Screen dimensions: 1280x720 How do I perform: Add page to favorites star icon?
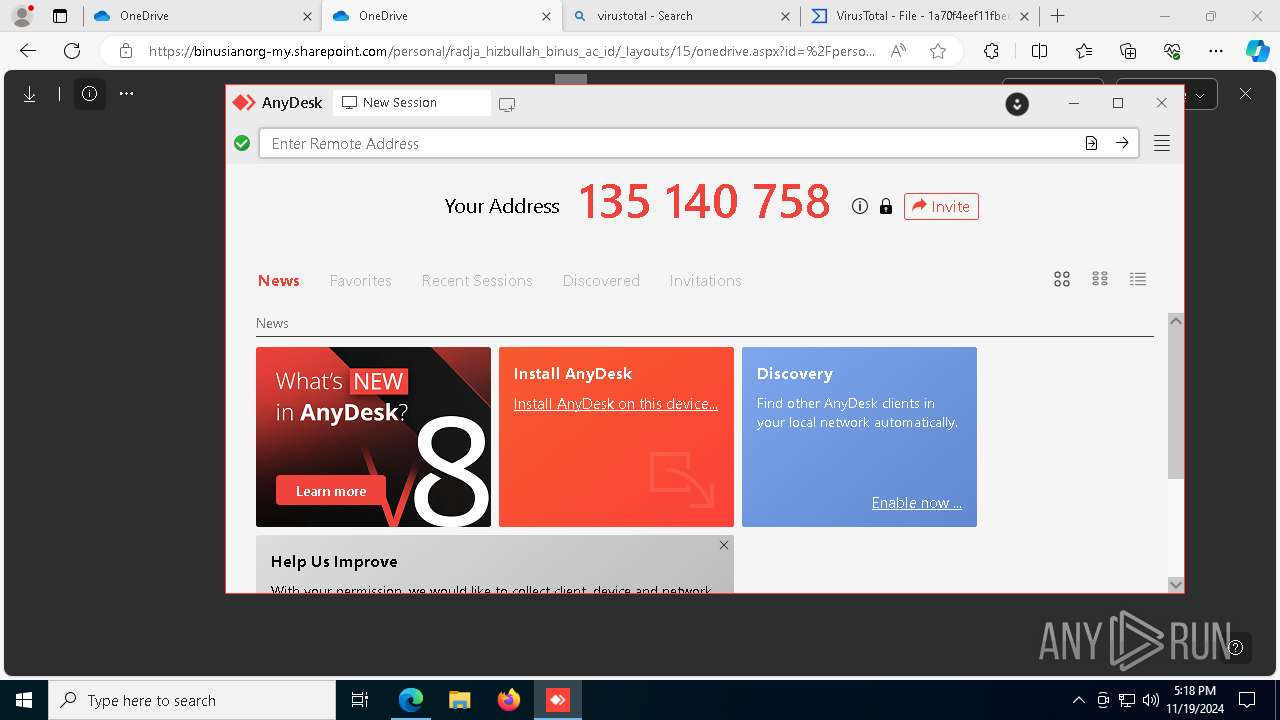[x=937, y=51]
